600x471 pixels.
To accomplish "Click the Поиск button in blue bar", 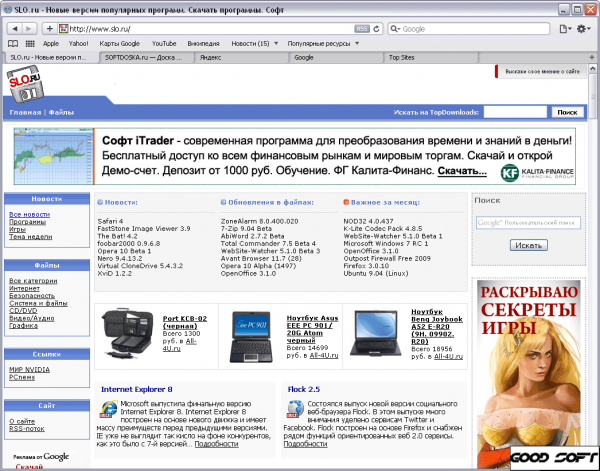I will tap(567, 112).
